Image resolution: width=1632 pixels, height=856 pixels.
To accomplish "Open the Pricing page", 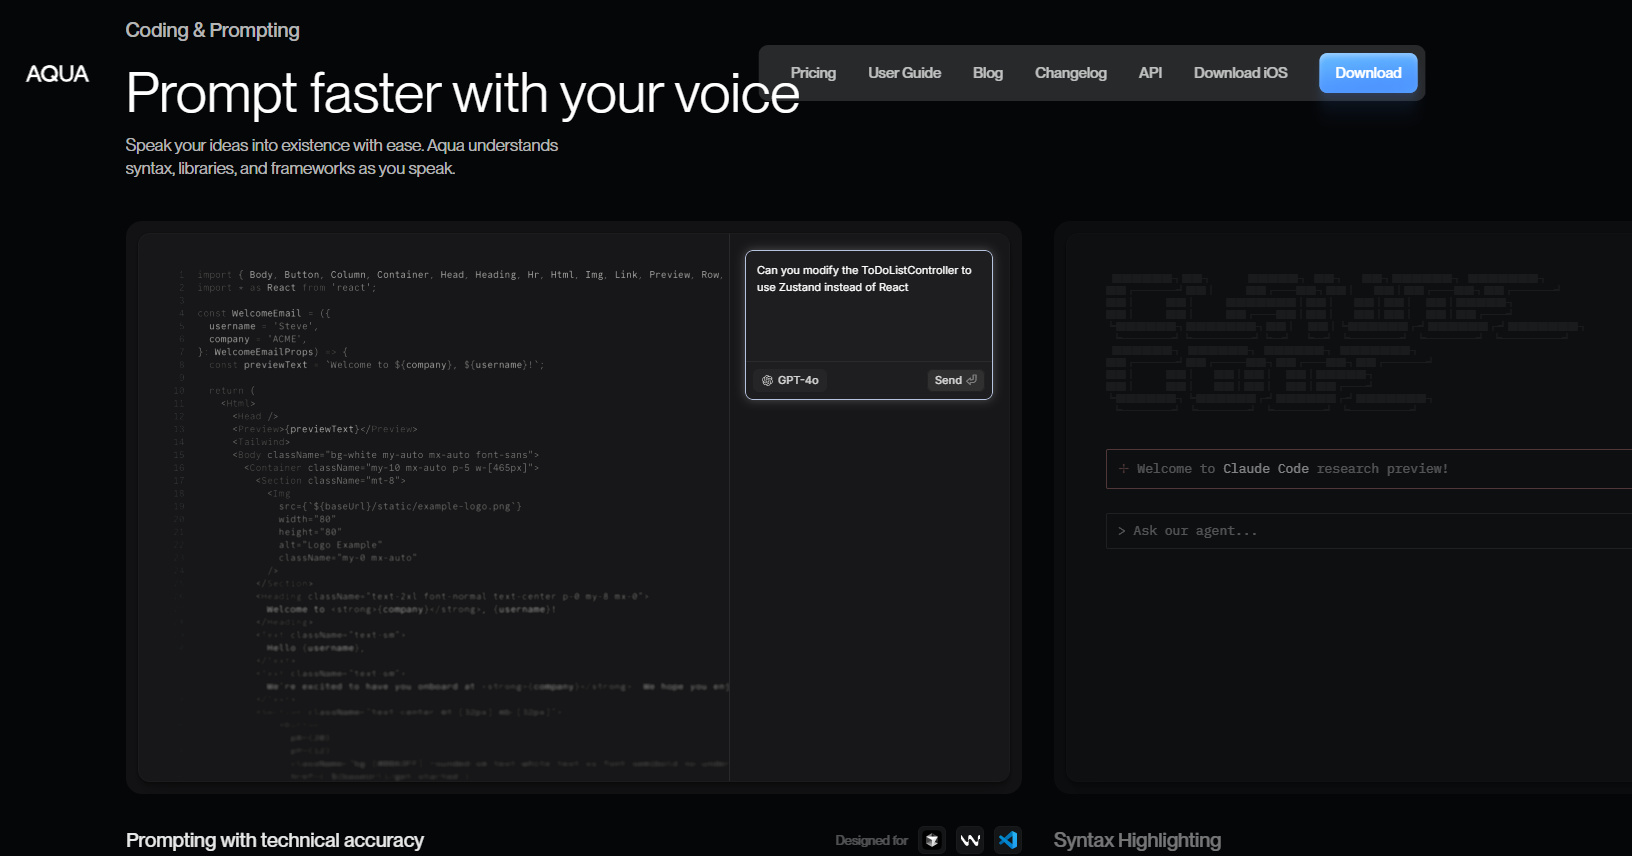I will pos(813,73).
